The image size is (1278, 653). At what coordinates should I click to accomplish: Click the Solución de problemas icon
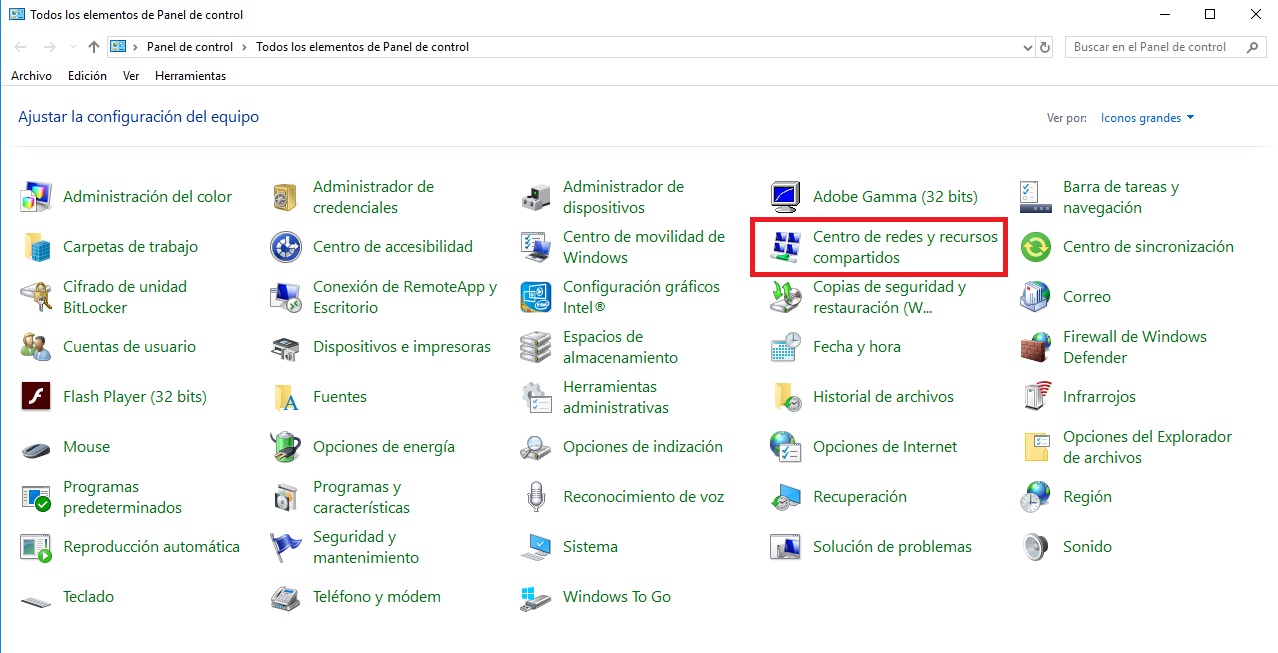click(x=786, y=547)
